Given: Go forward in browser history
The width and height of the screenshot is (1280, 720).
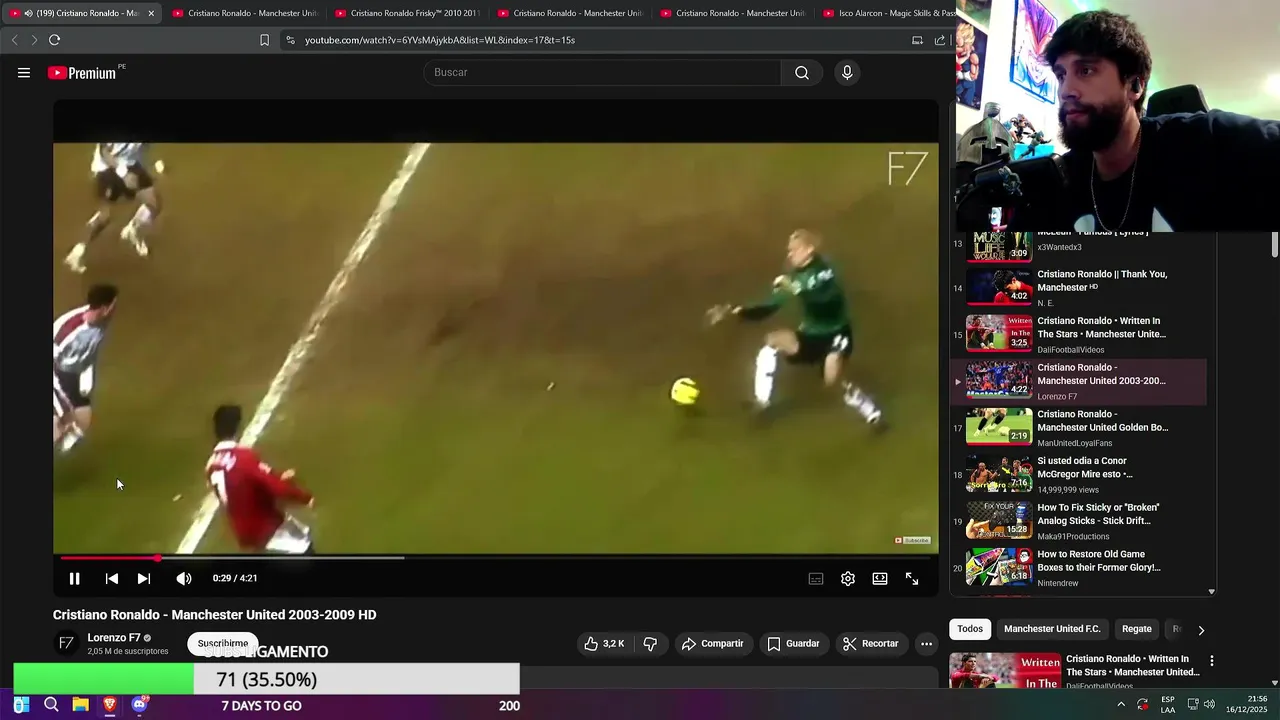Looking at the screenshot, I should 34,40.
